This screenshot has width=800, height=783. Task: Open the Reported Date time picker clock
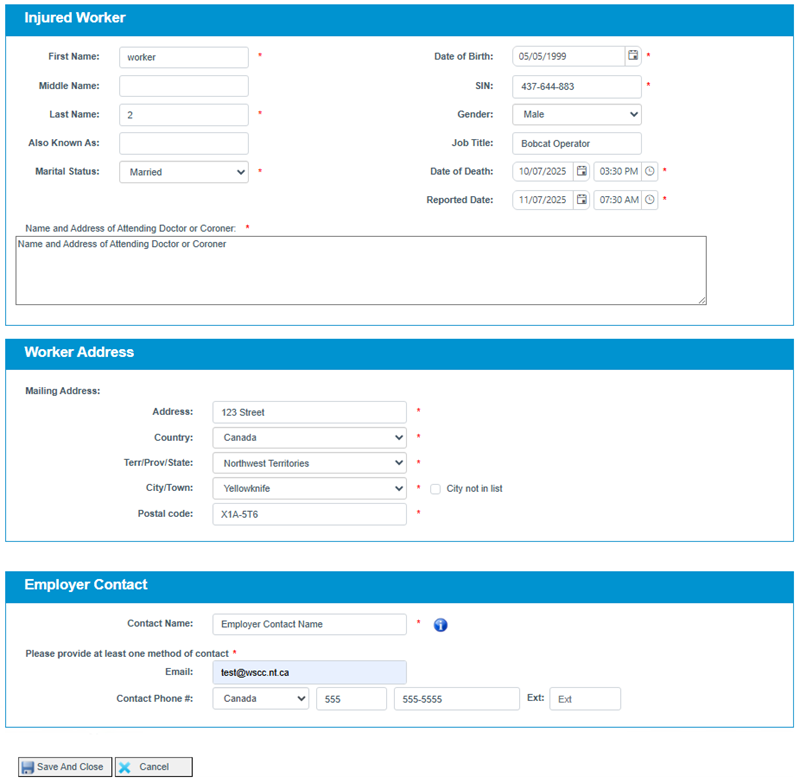[649, 199]
